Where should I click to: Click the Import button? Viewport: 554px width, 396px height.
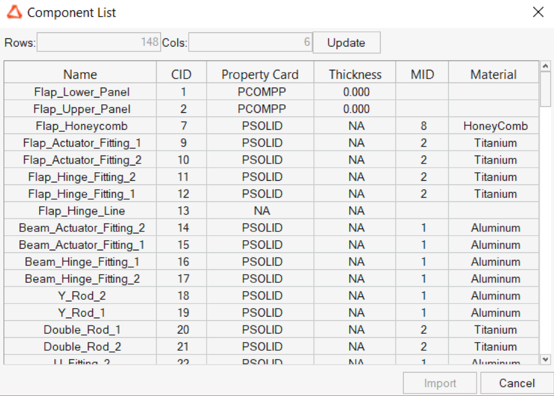tap(440, 383)
